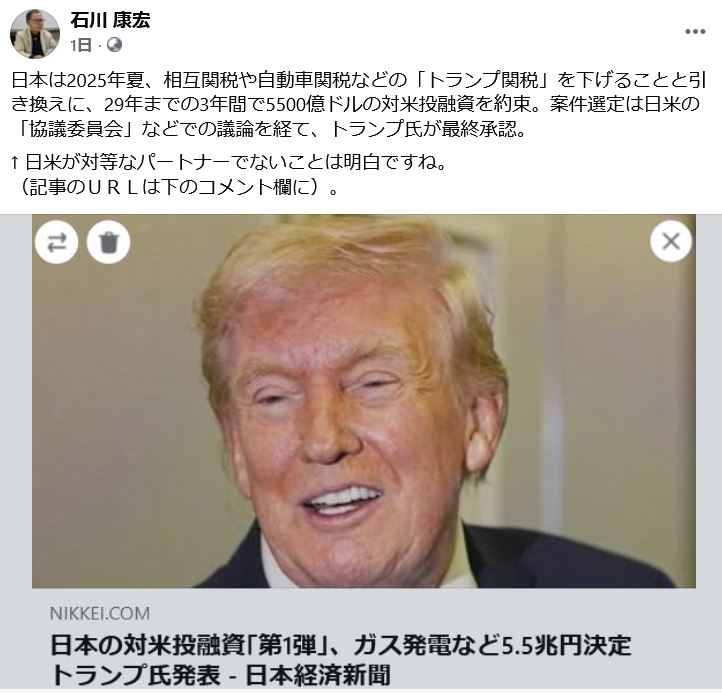The height and width of the screenshot is (693, 722).
Task: Dismiss link preview with the X icon
Action: click(671, 241)
